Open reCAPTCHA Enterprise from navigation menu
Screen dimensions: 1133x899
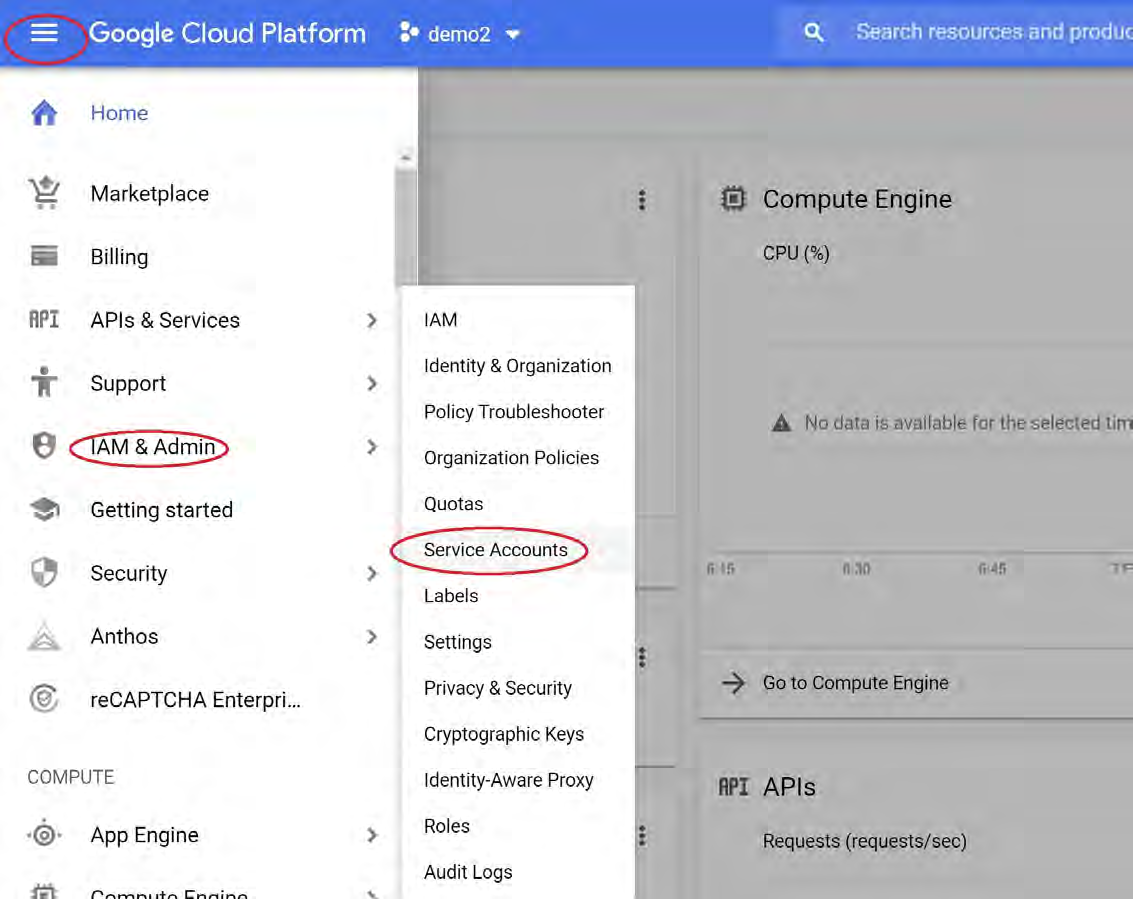pos(195,700)
